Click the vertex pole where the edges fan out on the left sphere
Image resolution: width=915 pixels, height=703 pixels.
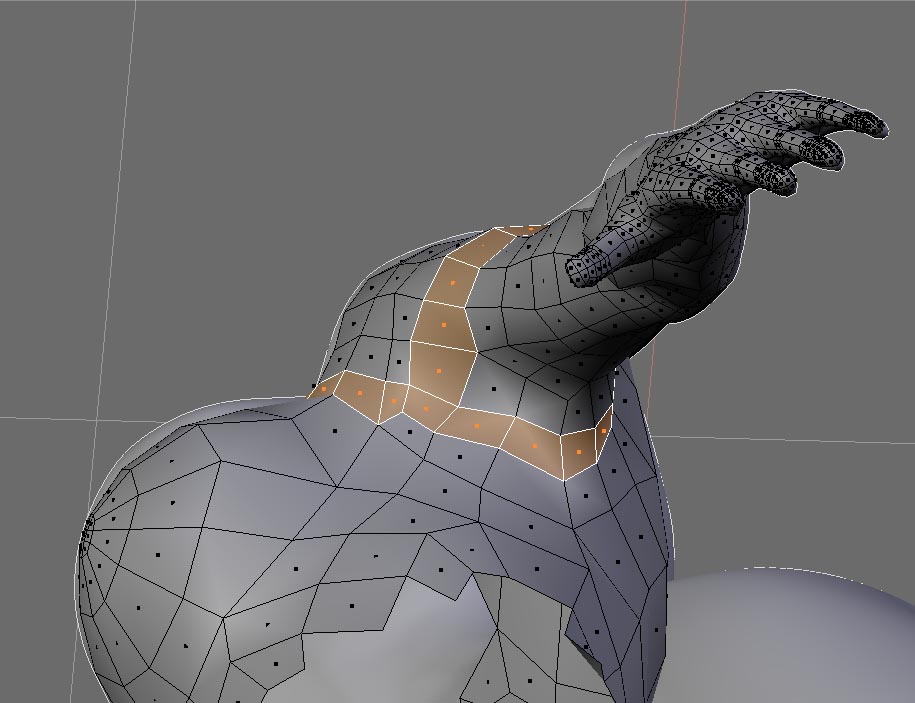[x=87, y=529]
